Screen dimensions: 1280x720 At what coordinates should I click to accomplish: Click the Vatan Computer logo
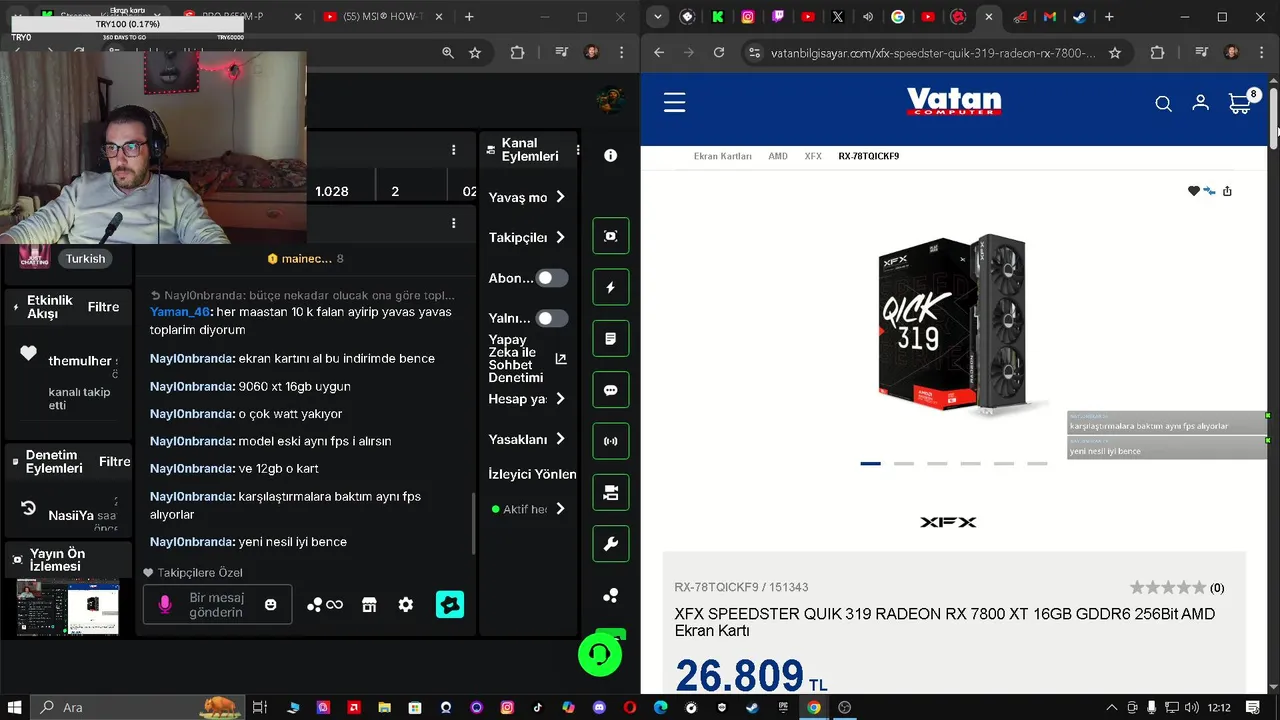[954, 102]
